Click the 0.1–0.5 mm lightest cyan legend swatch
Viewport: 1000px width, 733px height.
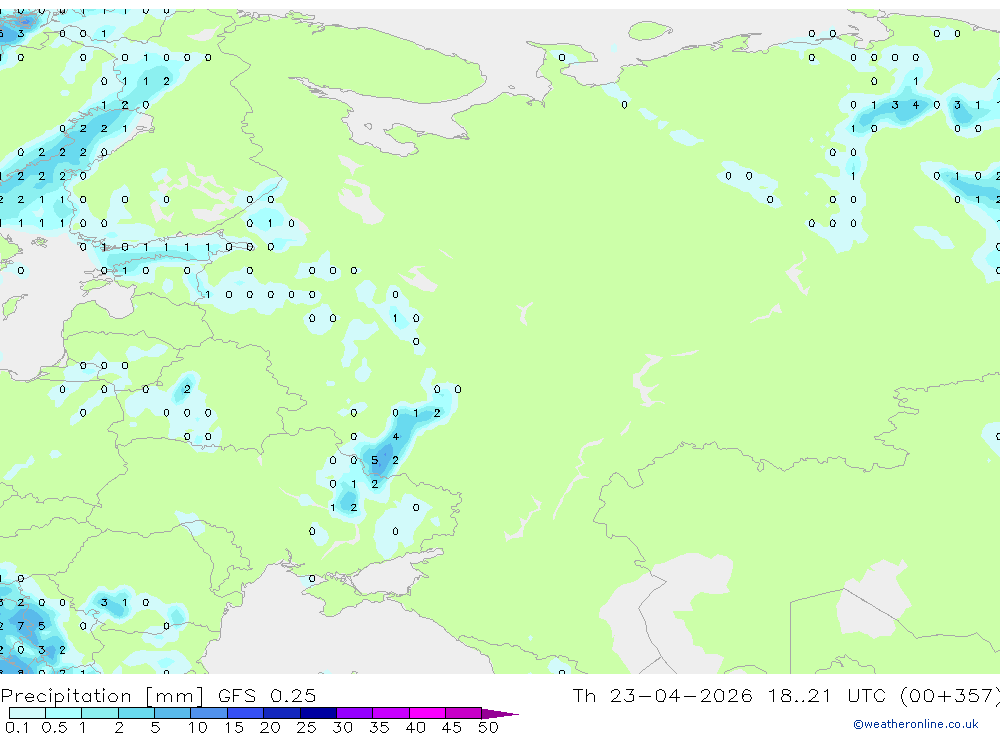pyautogui.click(x=27, y=713)
